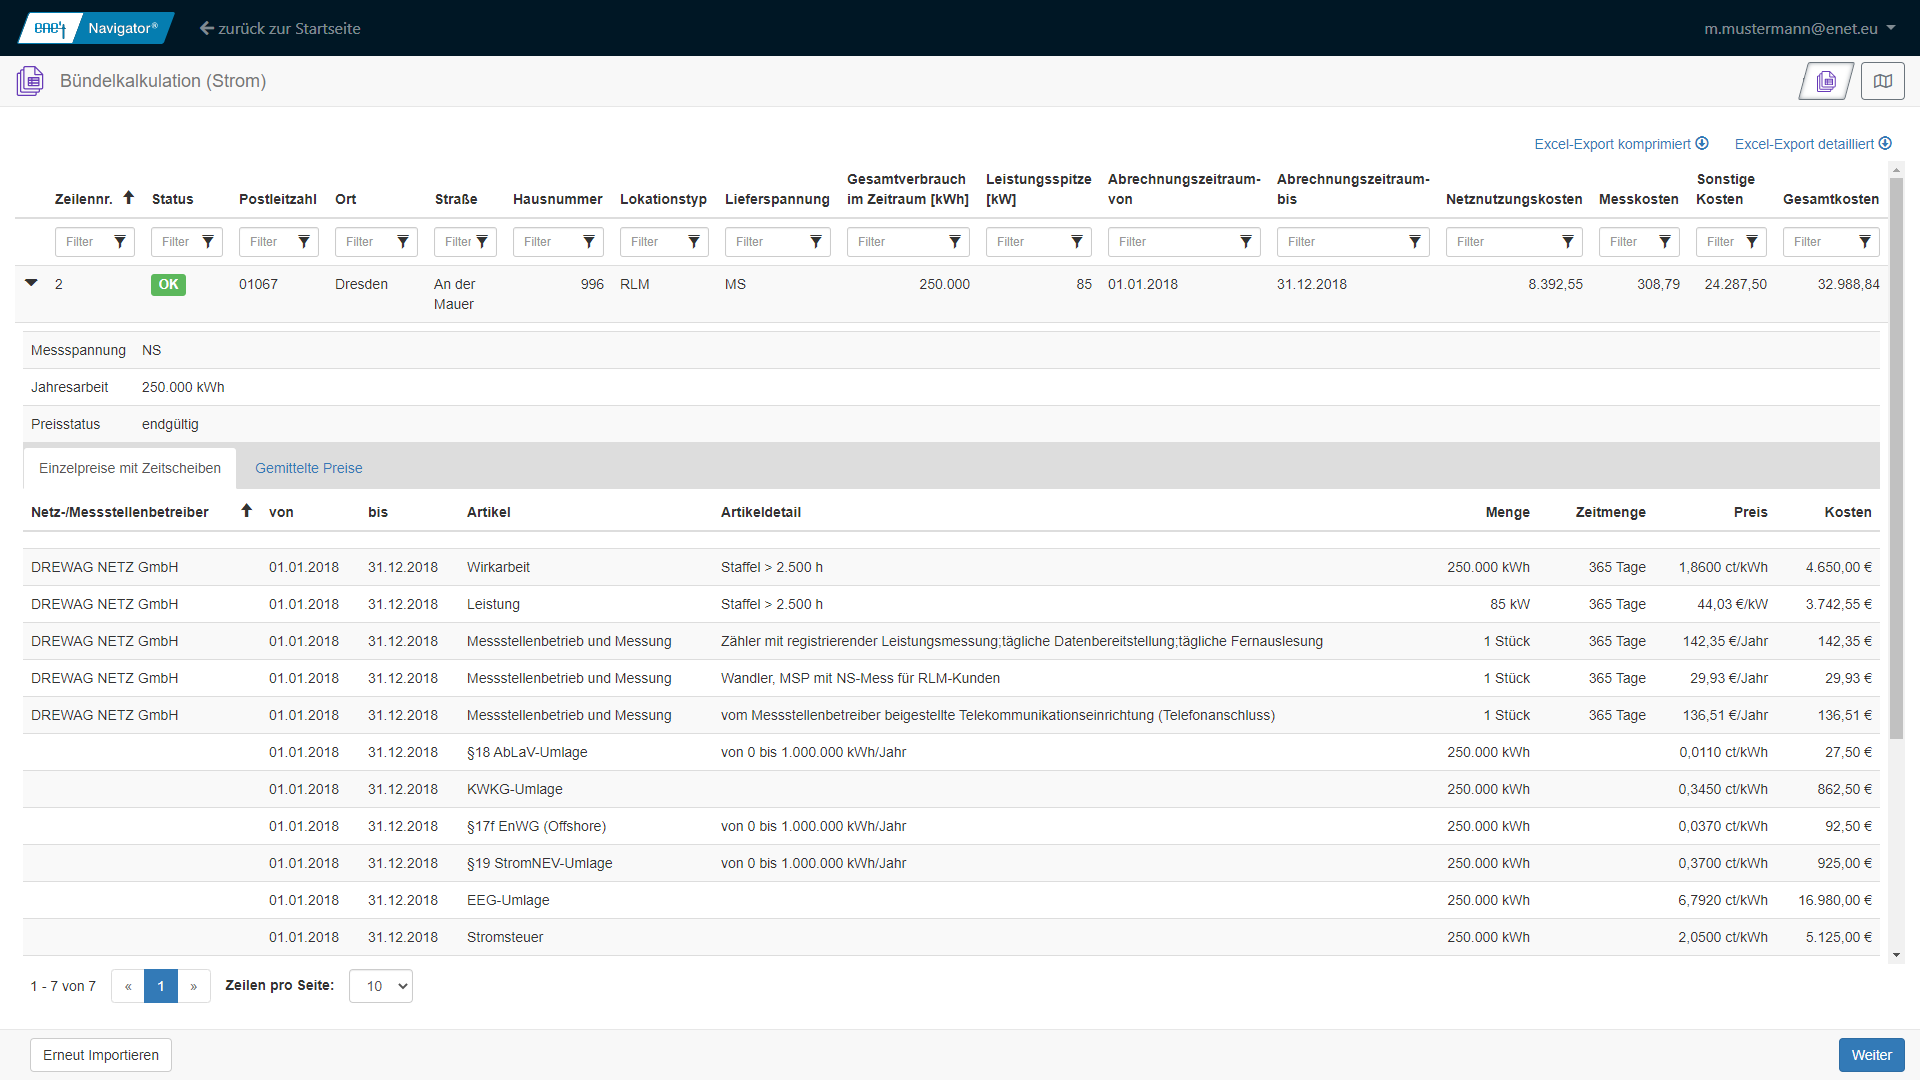The height and width of the screenshot is (1080, 1920).
Task: Go to previous page in pagination
Action: [x=128, y=986]
